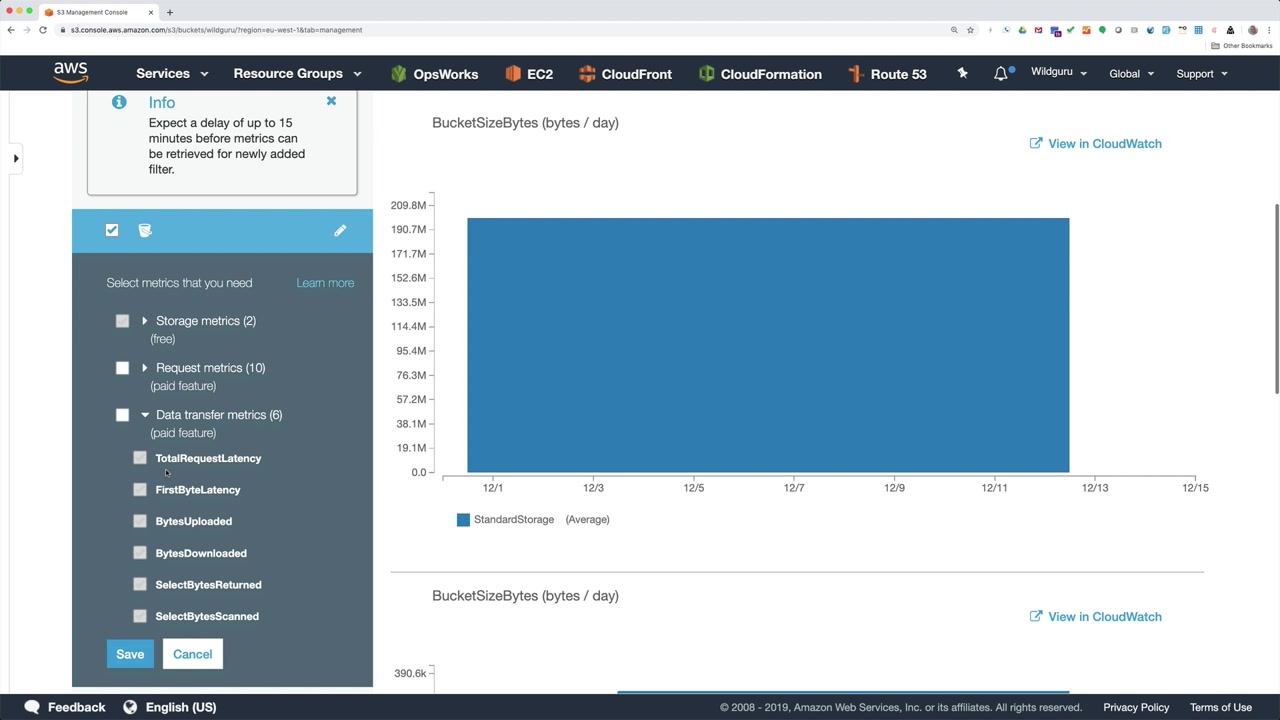Check the BytesDownloaded box

[140, 553]
